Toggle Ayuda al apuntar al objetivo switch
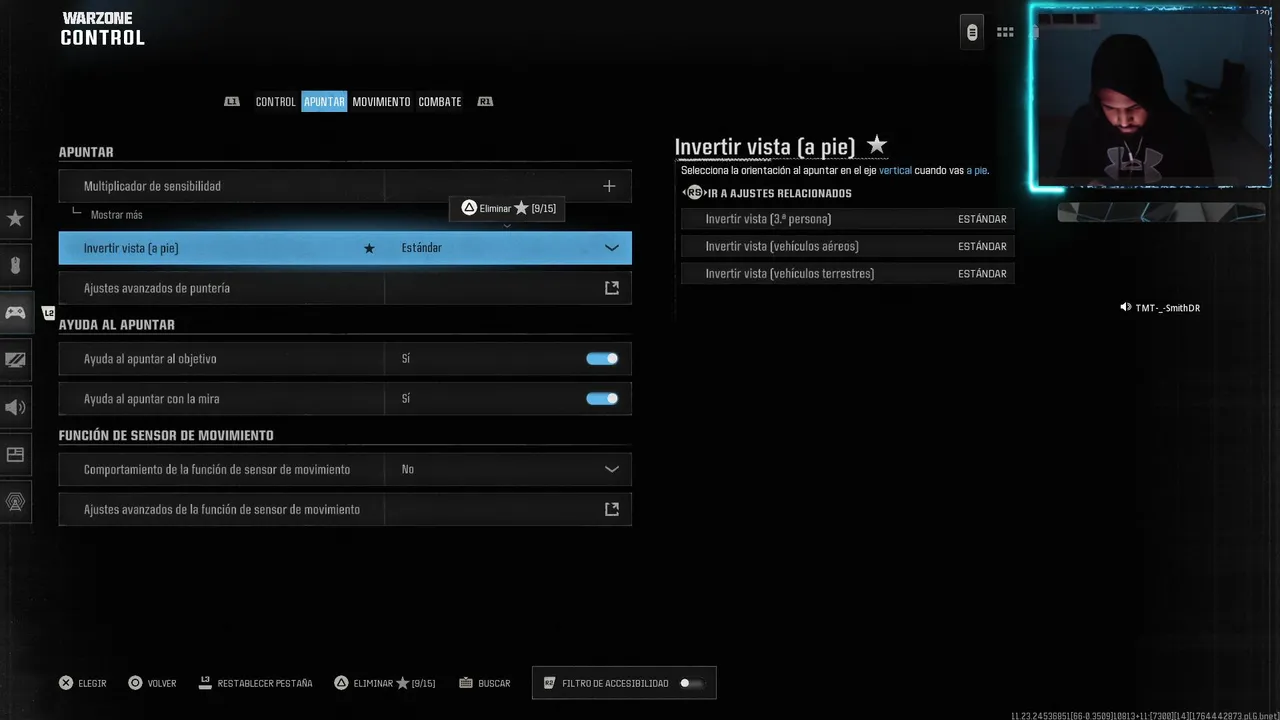This screenshot has height=720, width=1280. tap(602, 359)
